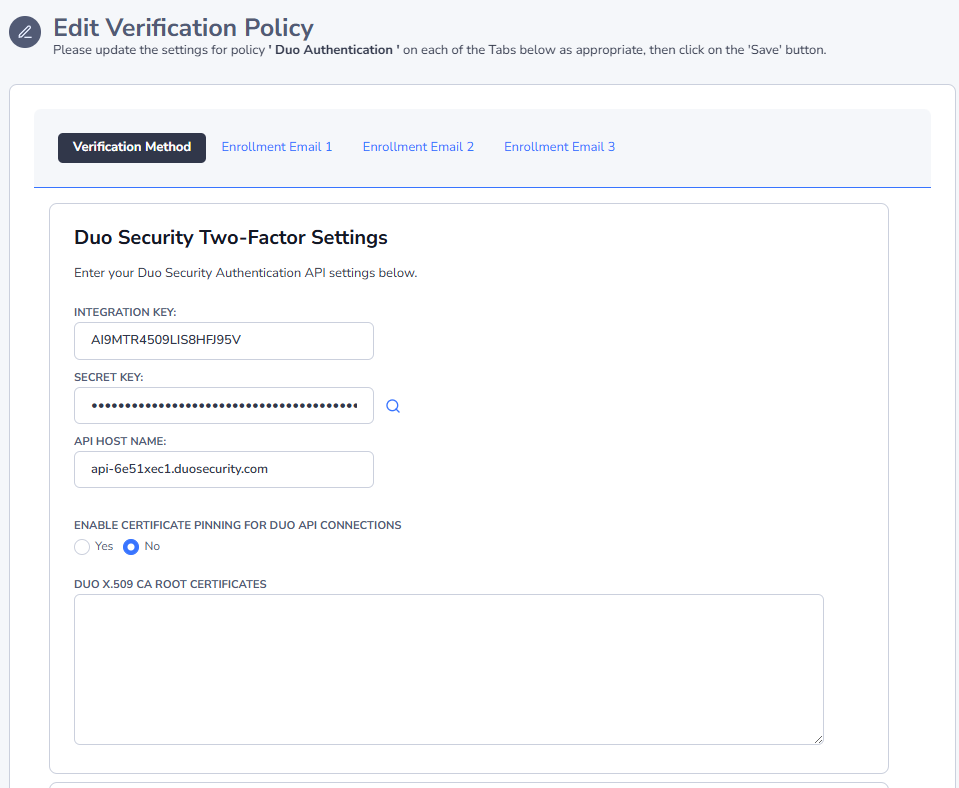
Task: Click the 'SECRET KEY:' label
Action: pyautogui.click(x=108, y=377)
